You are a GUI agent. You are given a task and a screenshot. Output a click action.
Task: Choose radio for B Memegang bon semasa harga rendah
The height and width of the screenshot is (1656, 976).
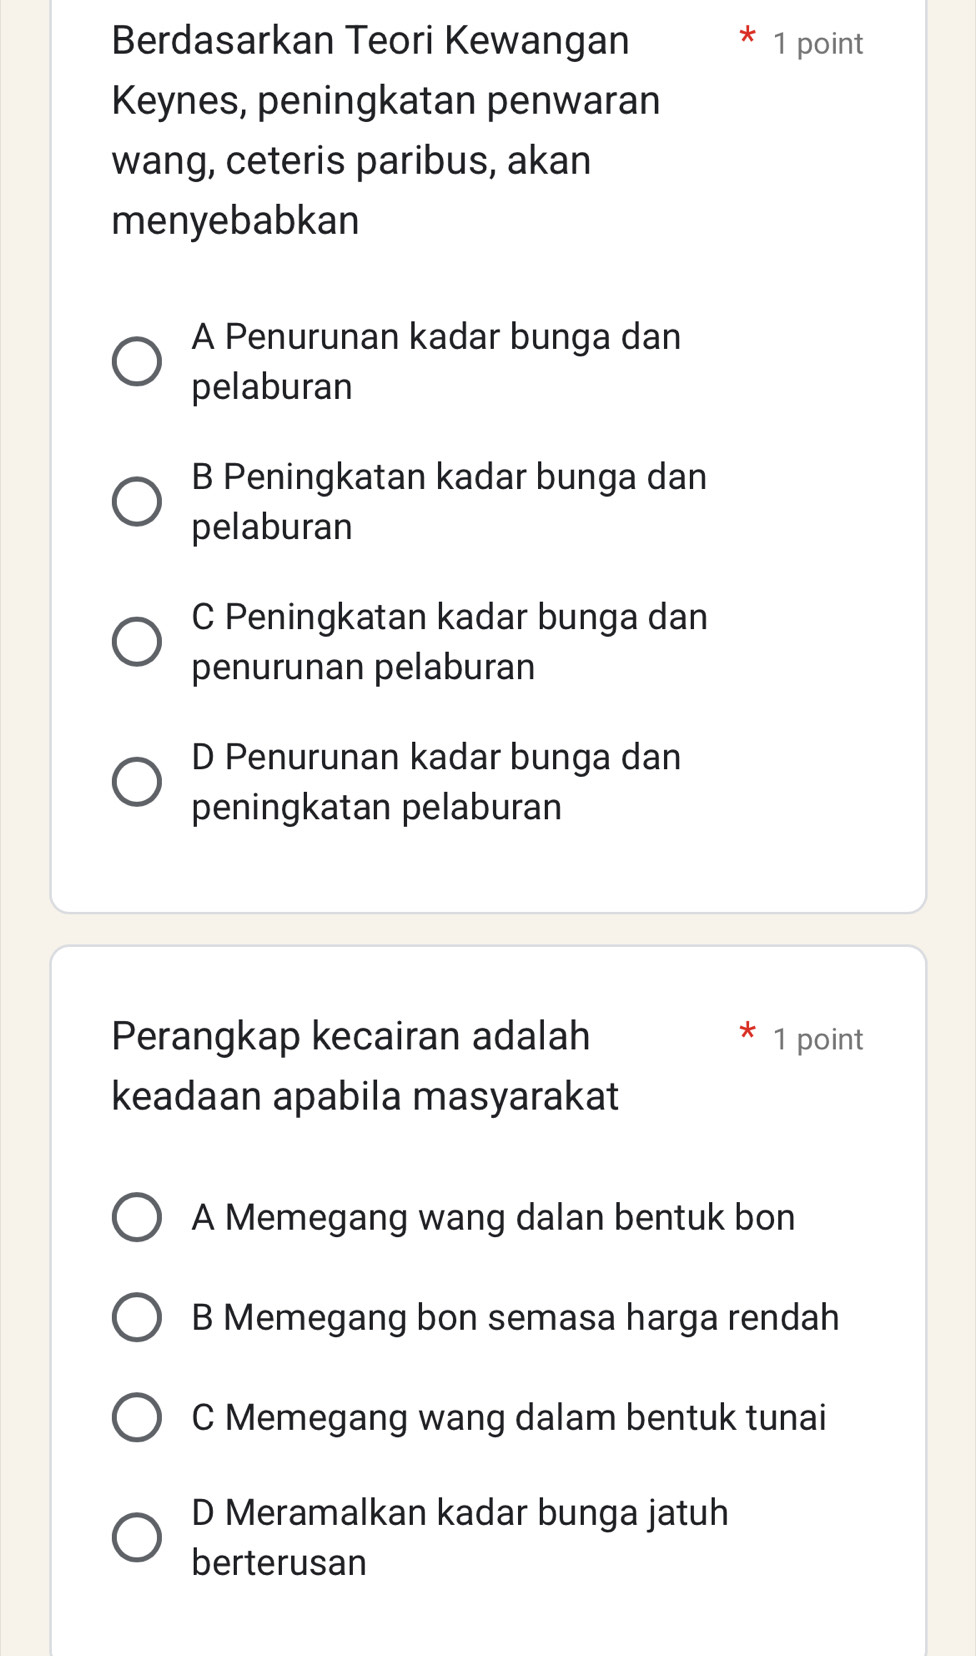click(x=136, y=1317)
